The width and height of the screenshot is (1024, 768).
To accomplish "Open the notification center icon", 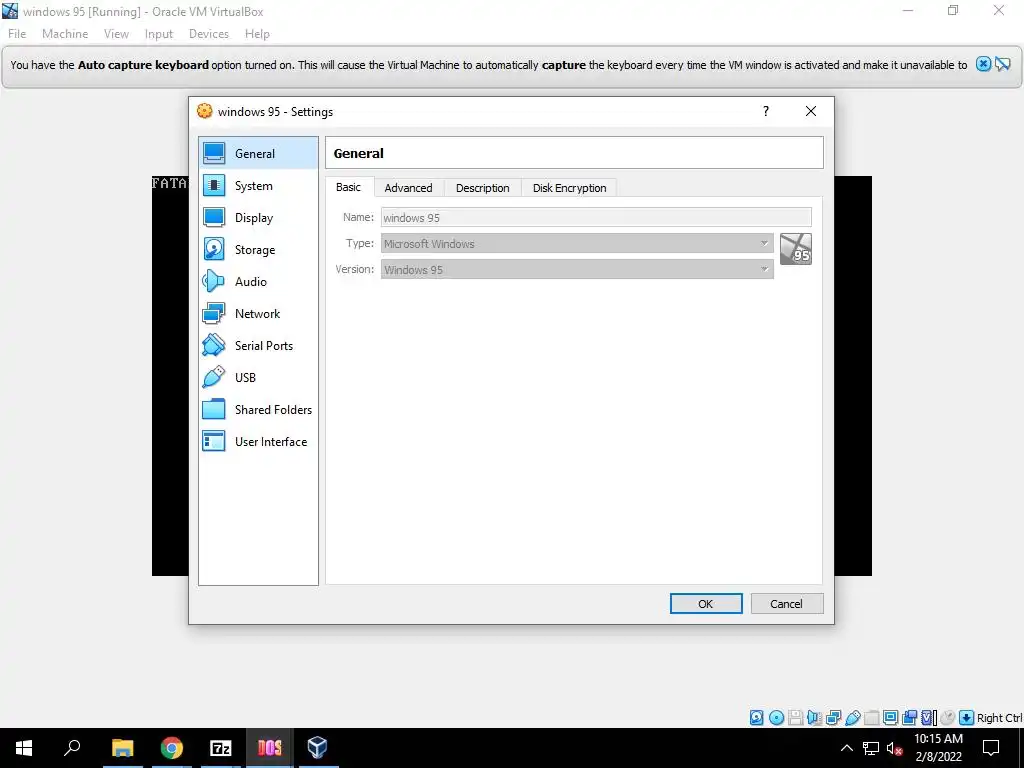I will click(x=991, y=748).
